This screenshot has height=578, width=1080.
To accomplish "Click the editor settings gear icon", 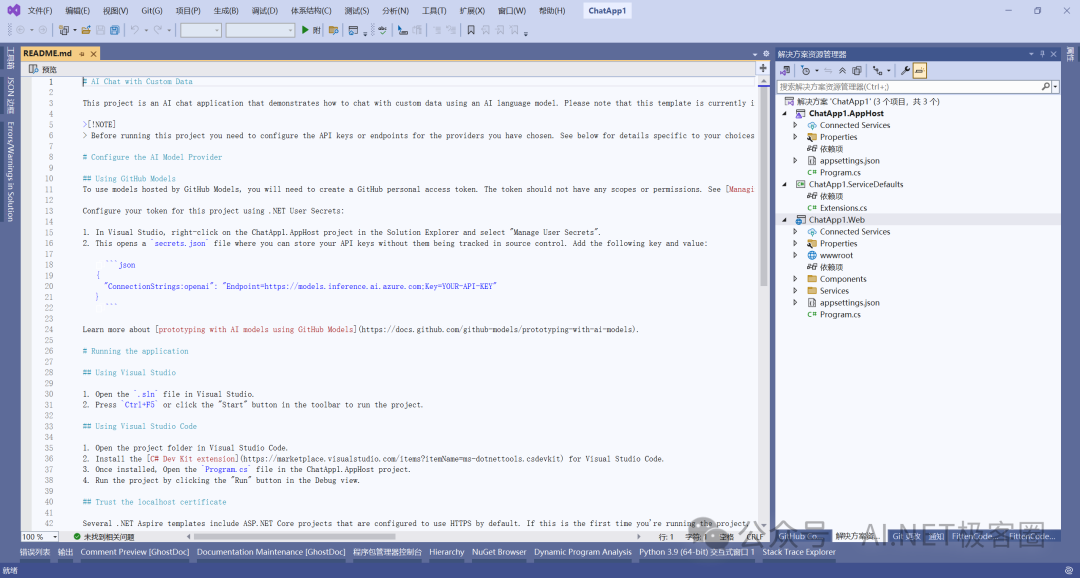I will click(766, 54).
